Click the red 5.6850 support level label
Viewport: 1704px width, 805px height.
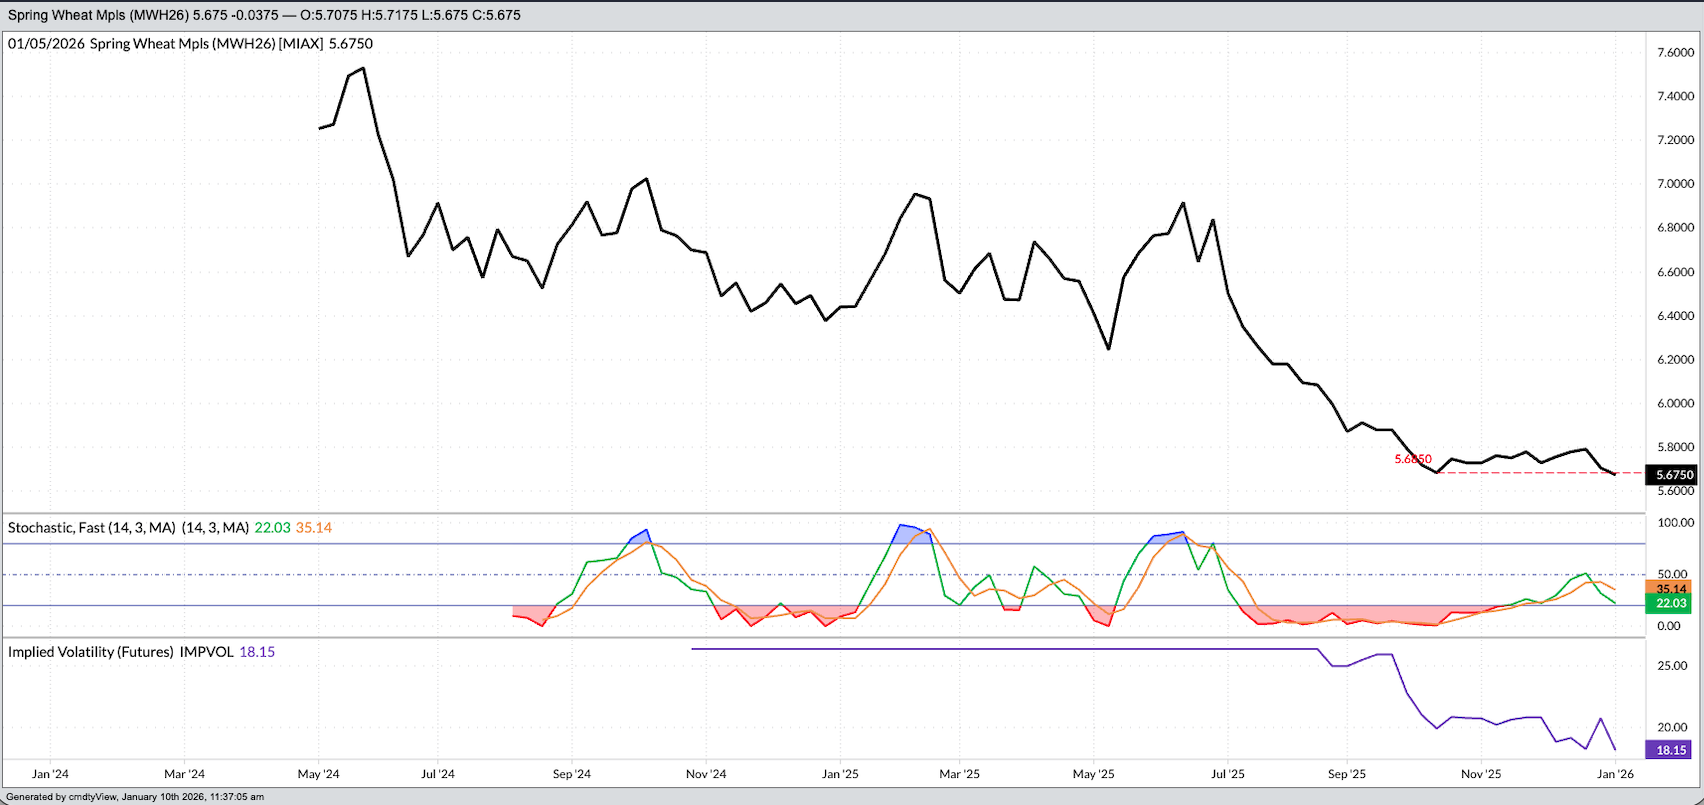point(1413,459)
